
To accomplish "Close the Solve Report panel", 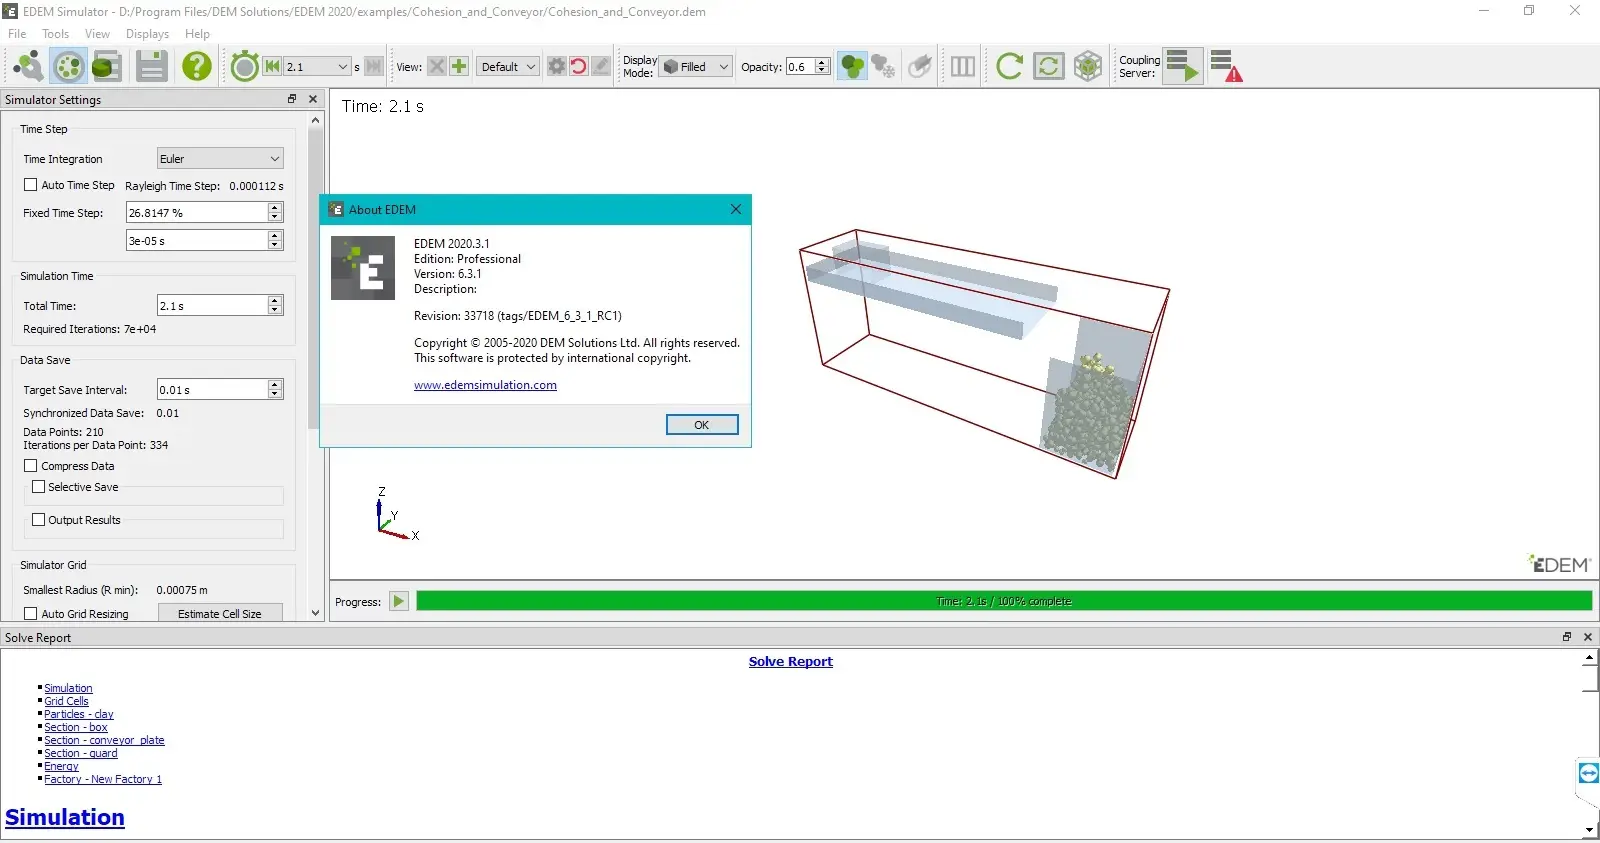I will click(1588, 637).
